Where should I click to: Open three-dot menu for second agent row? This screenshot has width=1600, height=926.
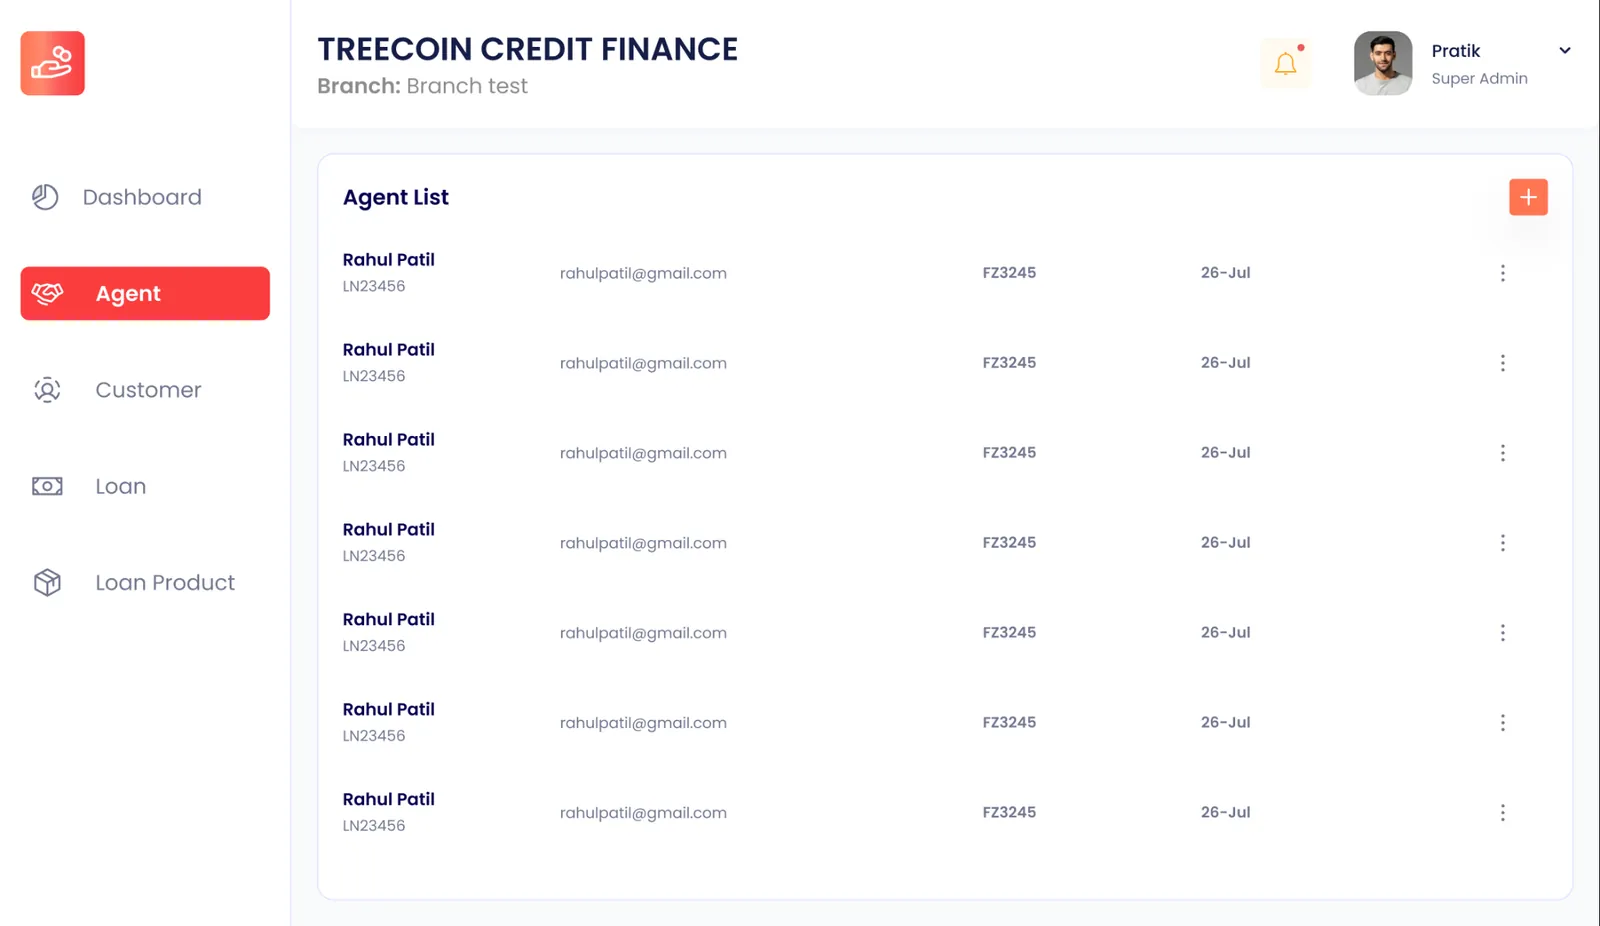[1502, 363]
